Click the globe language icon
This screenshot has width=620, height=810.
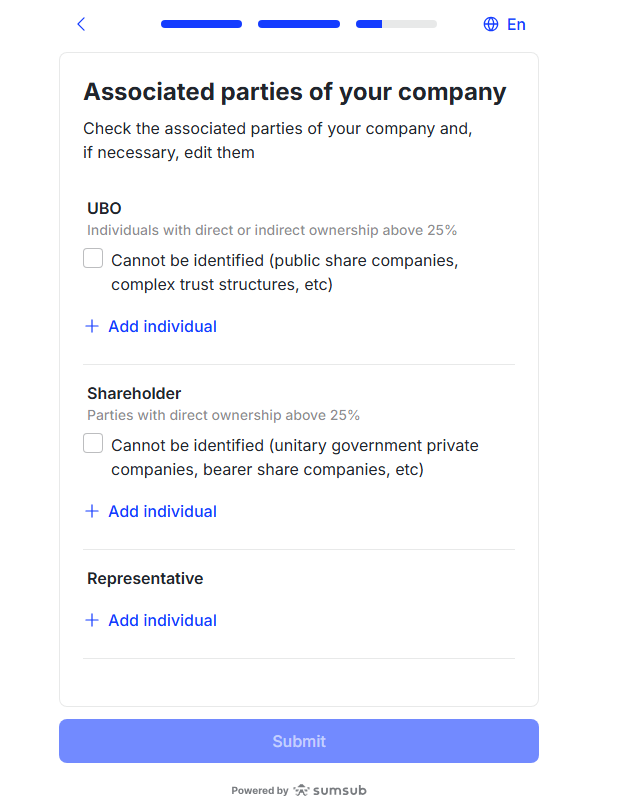pos(491,24)
